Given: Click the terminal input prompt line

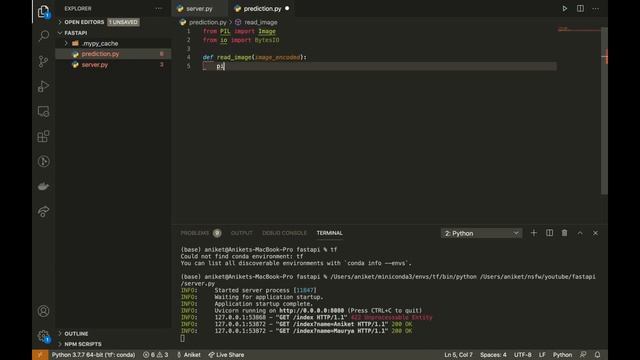Looking at the screenshot, I should [182, 338].
